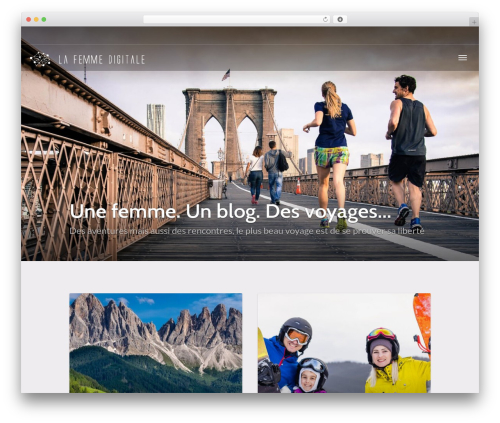Click the La Femme Digitale logo emblem
The height and width of the screenshot is (423, 500).
click(40, 59)
